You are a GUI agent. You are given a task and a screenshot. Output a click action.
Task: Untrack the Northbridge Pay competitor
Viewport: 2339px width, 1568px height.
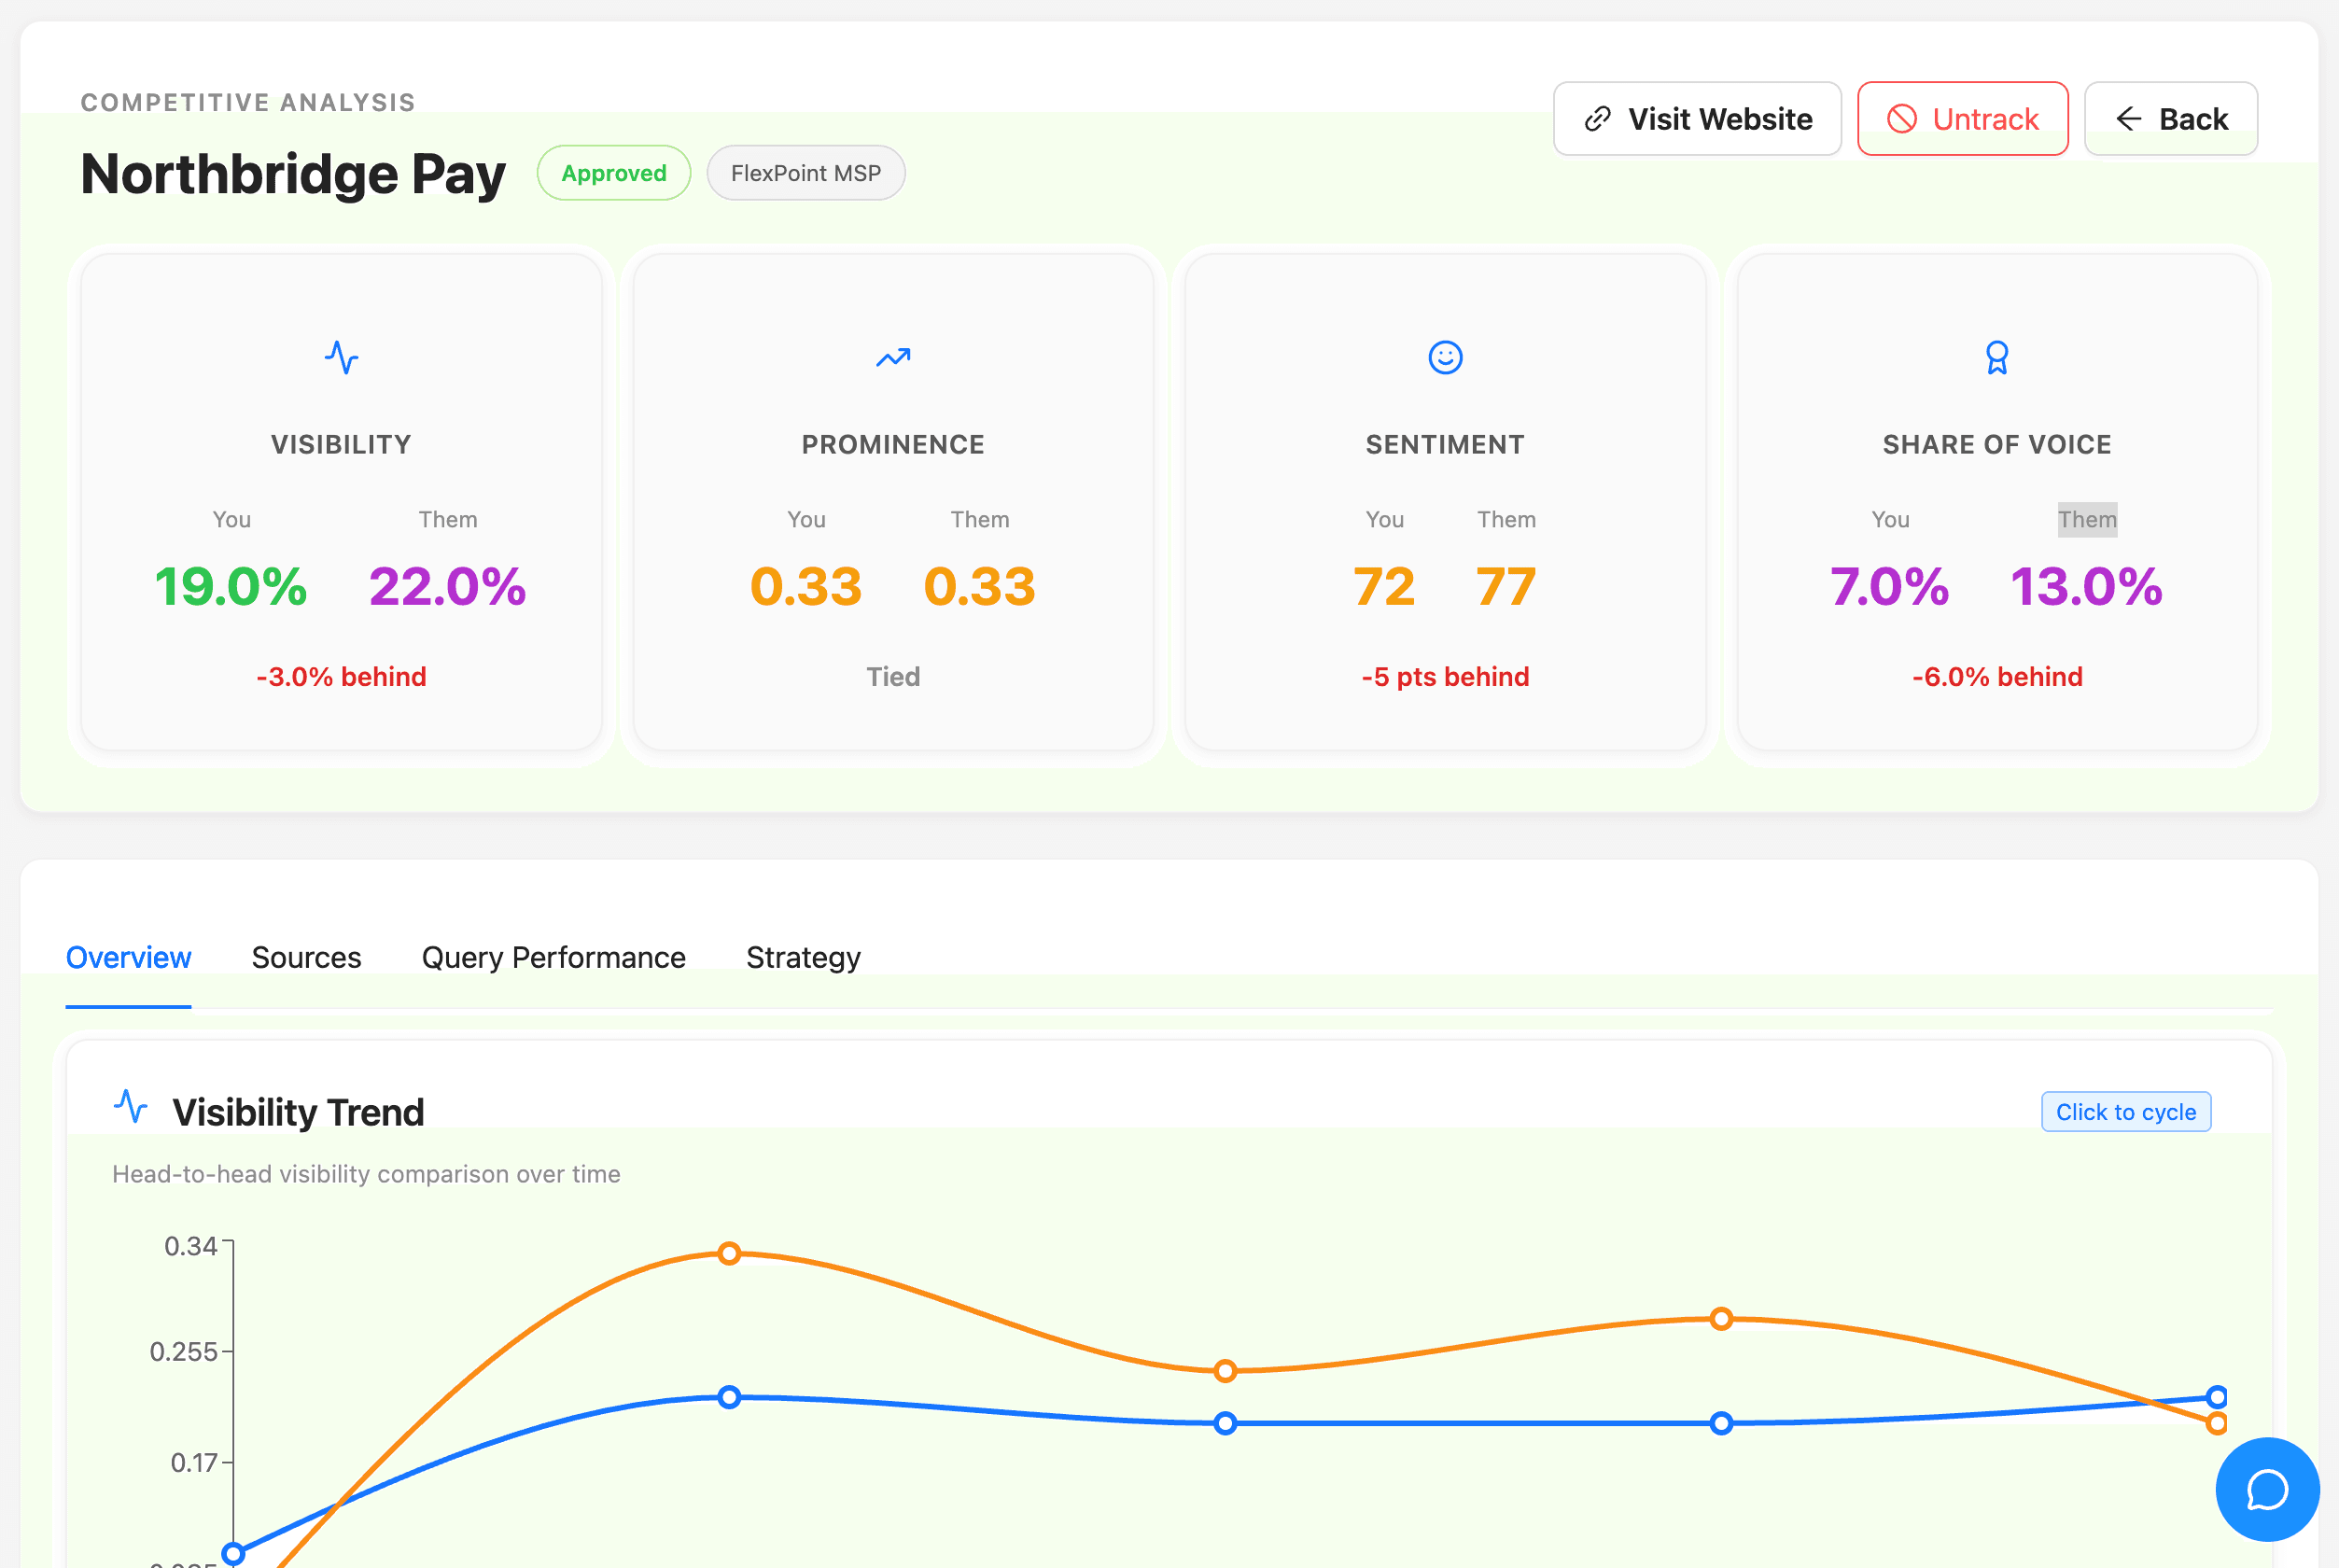click(1963, 118)
